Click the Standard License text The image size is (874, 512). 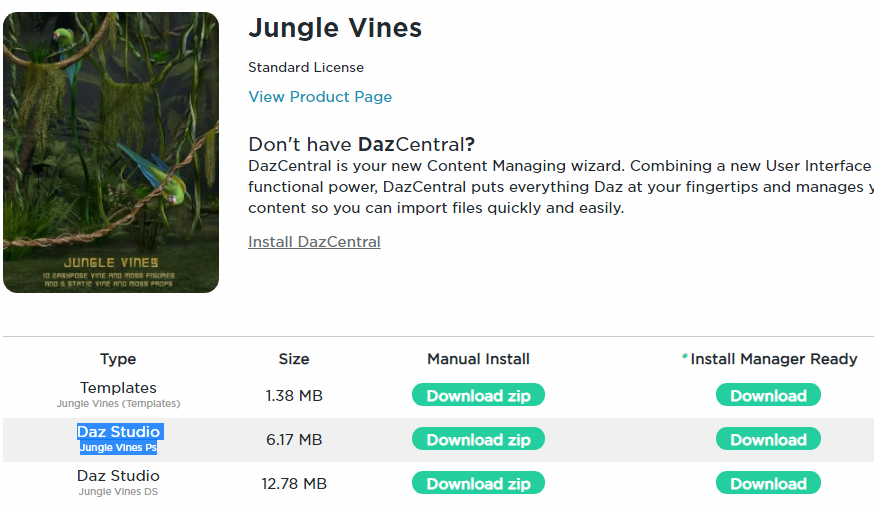[x=306, y=68]
